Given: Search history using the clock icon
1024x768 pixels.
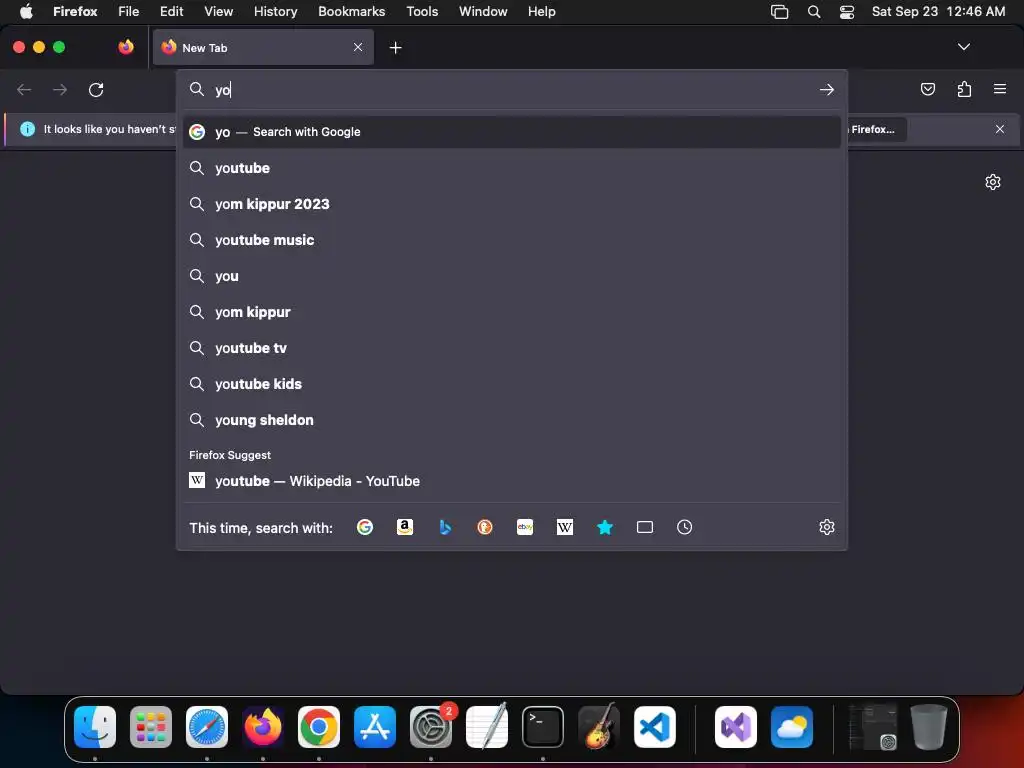Looking at the screenshot, I should pos(684,527).
